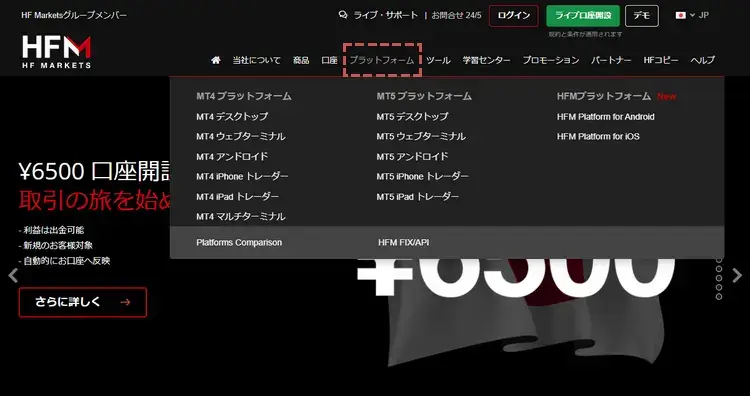
Task: Select MT5 デスクトップ
Action: pos(412,117)
